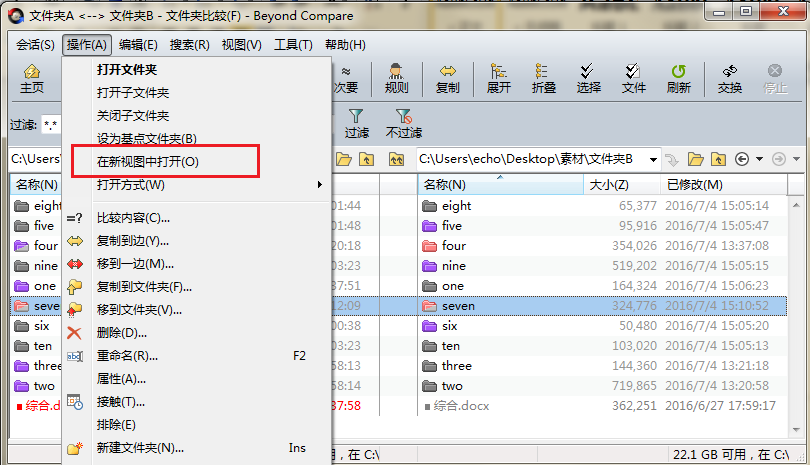
Task: Open the 视图(V) menu
Action: 241,45
